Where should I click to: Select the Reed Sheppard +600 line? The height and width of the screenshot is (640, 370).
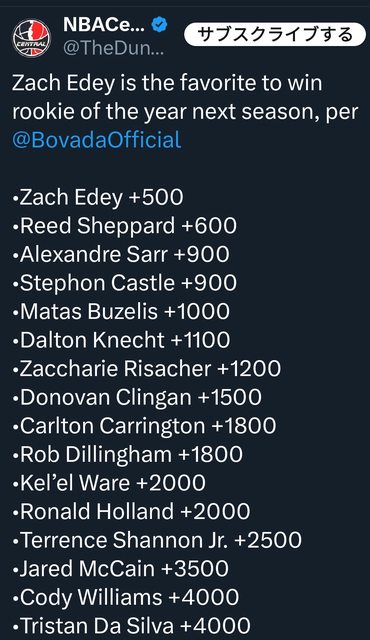pos(125,226)
